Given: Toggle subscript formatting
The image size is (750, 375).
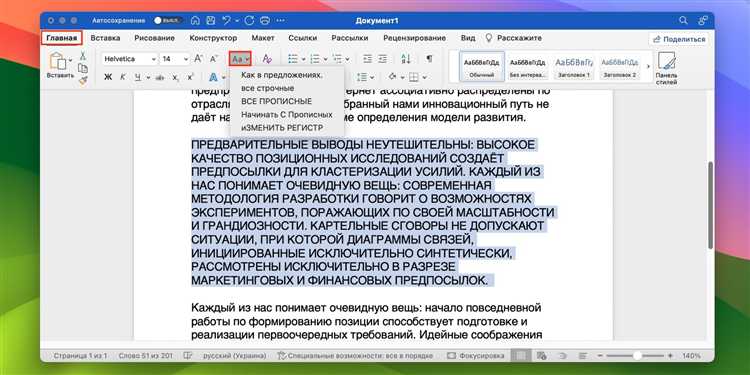Looking at the screenshot, I should [x=176, y=77].
